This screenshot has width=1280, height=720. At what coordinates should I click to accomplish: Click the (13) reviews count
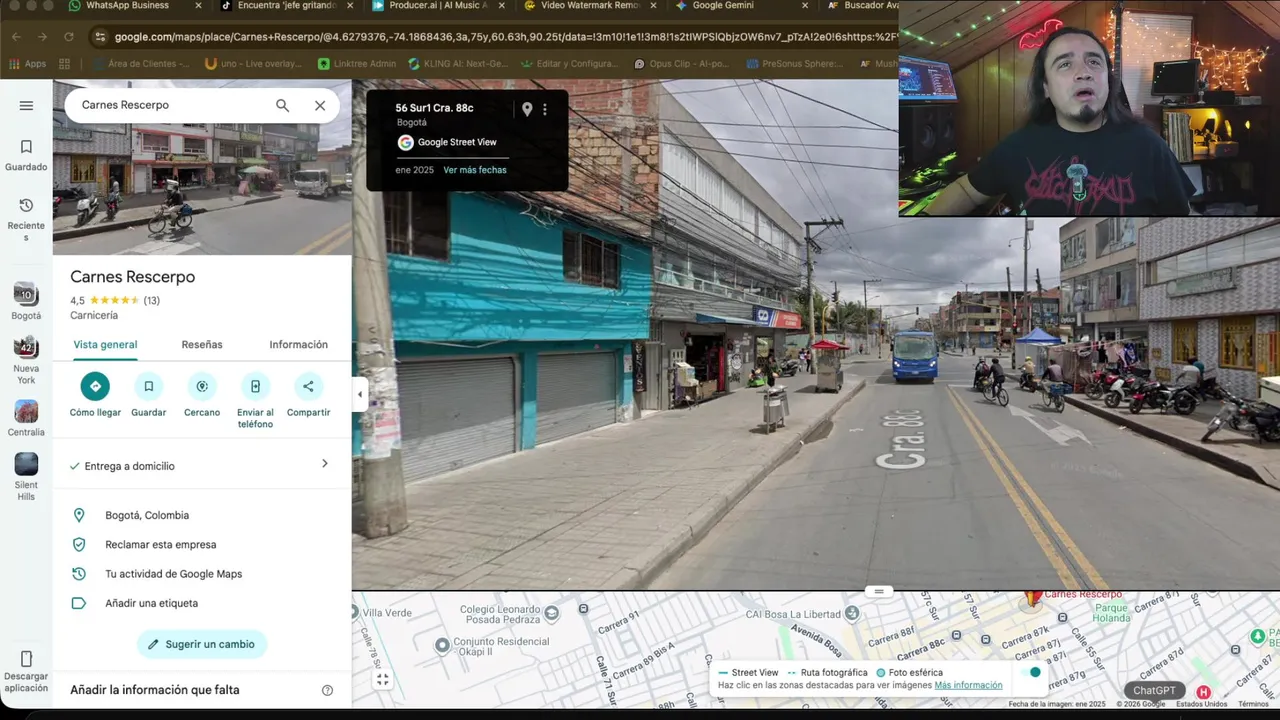151,301
